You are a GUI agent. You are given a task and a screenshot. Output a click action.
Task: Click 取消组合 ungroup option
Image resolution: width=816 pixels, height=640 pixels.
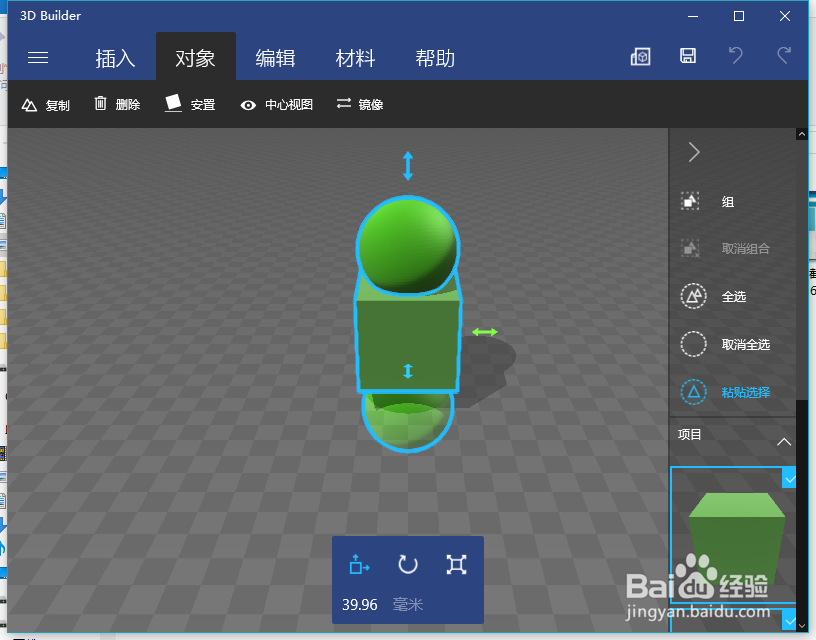click(725, 249)
